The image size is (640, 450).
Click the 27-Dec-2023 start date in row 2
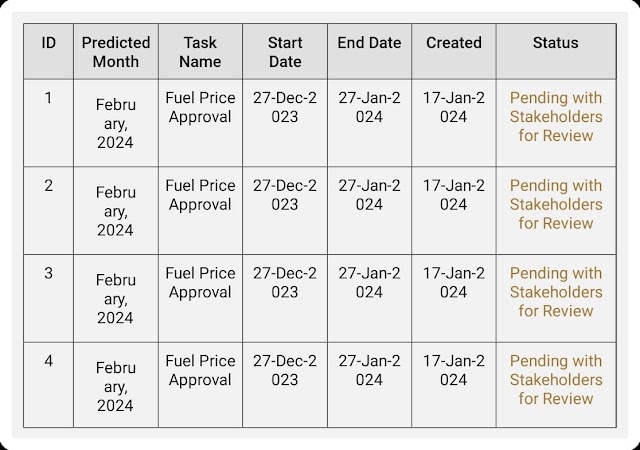(285, 195)
